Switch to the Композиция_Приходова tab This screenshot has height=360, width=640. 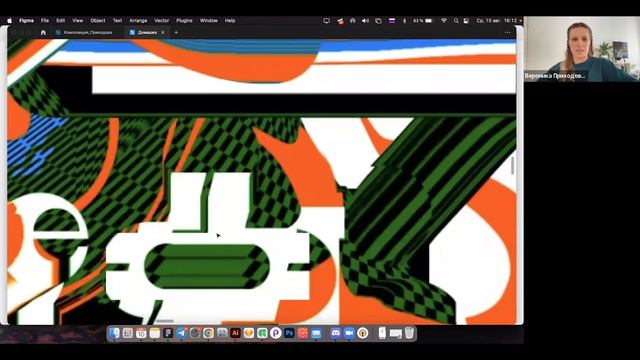point(84,32)
